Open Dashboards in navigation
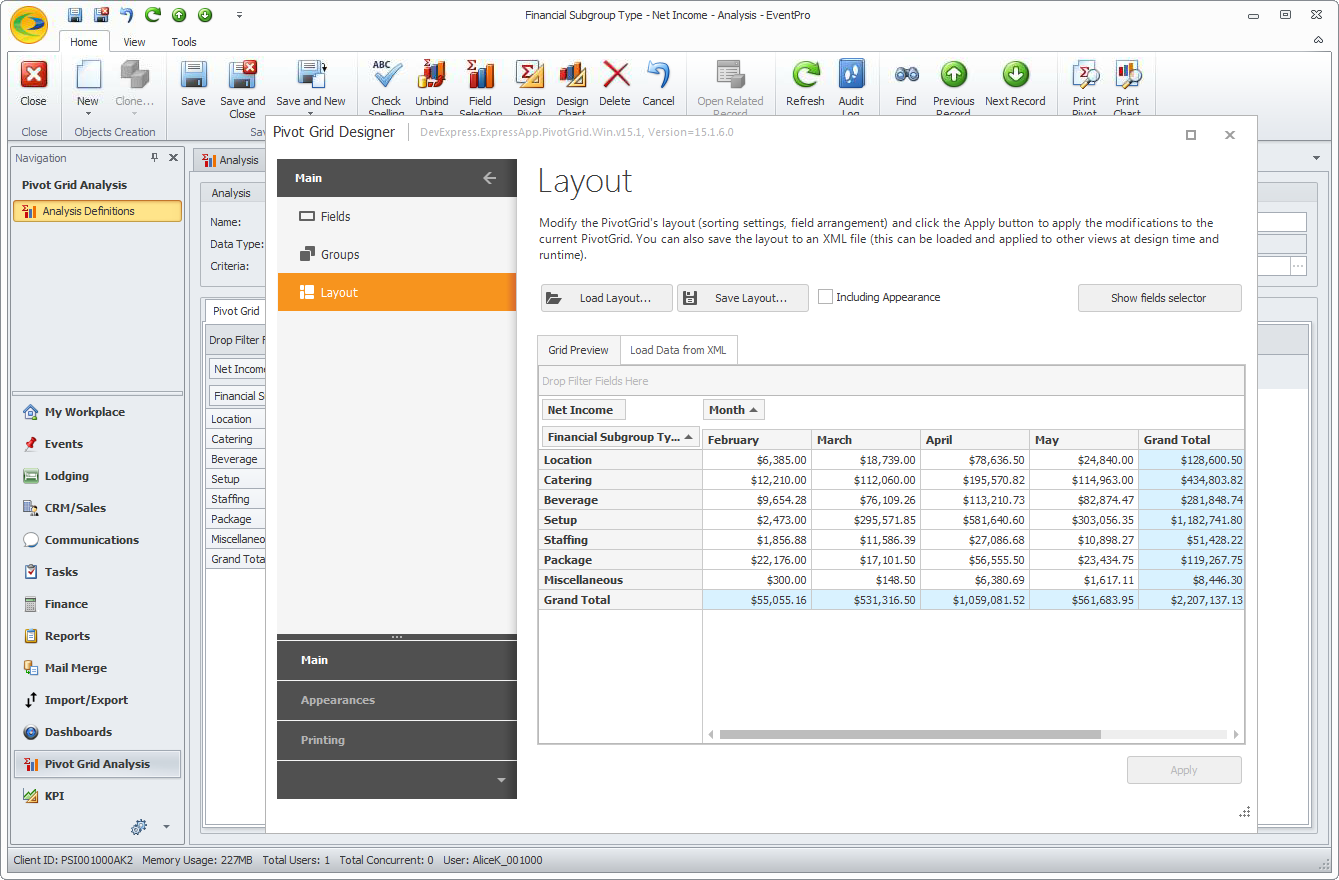 click(x=97, y=732)
